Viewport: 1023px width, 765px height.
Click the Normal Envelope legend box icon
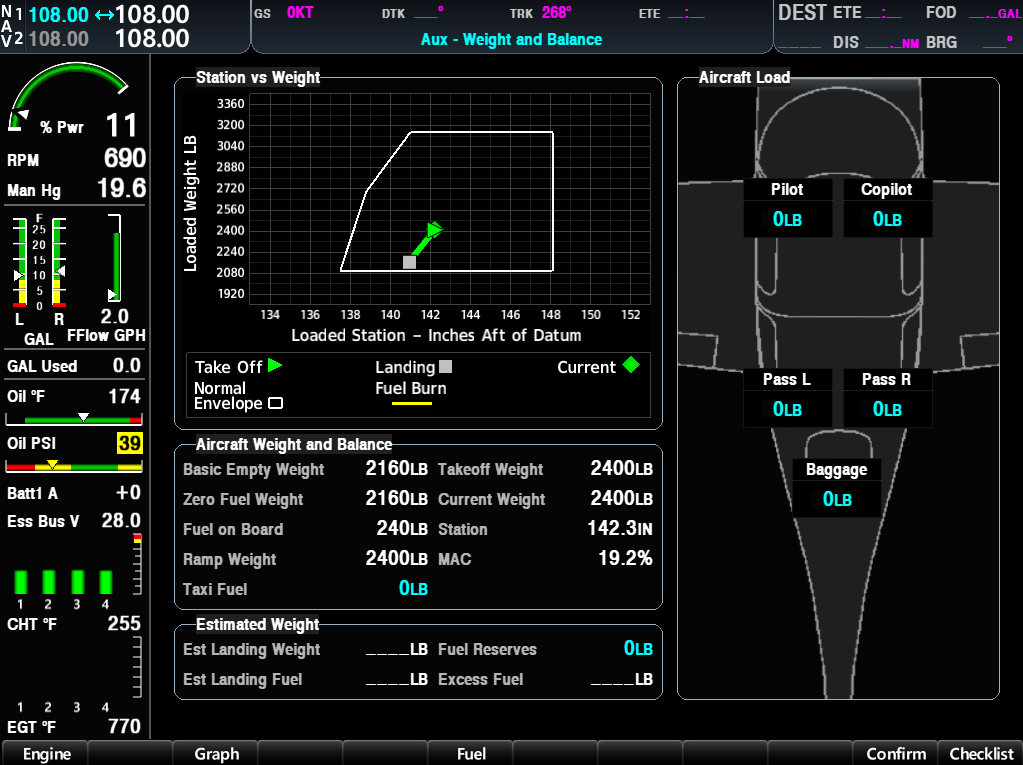tap(276, 404)
